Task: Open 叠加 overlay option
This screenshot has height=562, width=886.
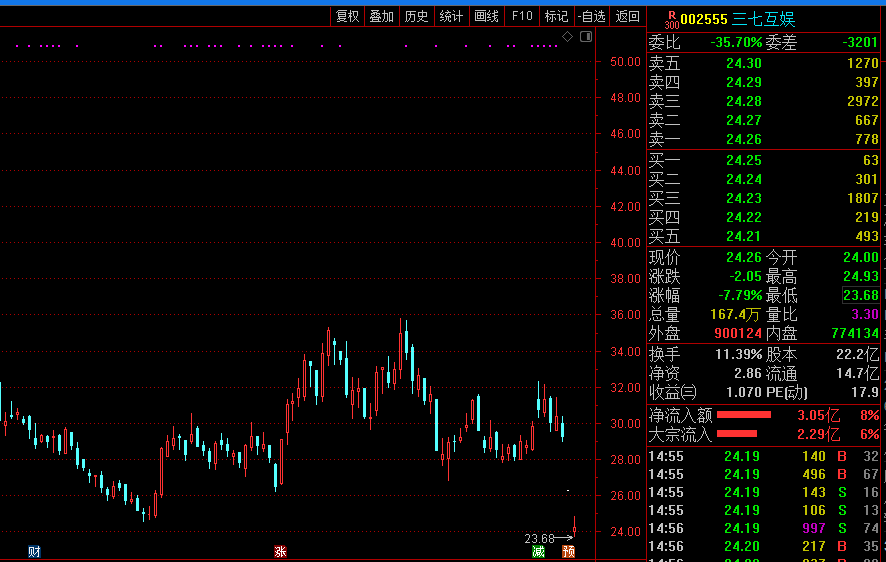Action: tap(381, 16)
